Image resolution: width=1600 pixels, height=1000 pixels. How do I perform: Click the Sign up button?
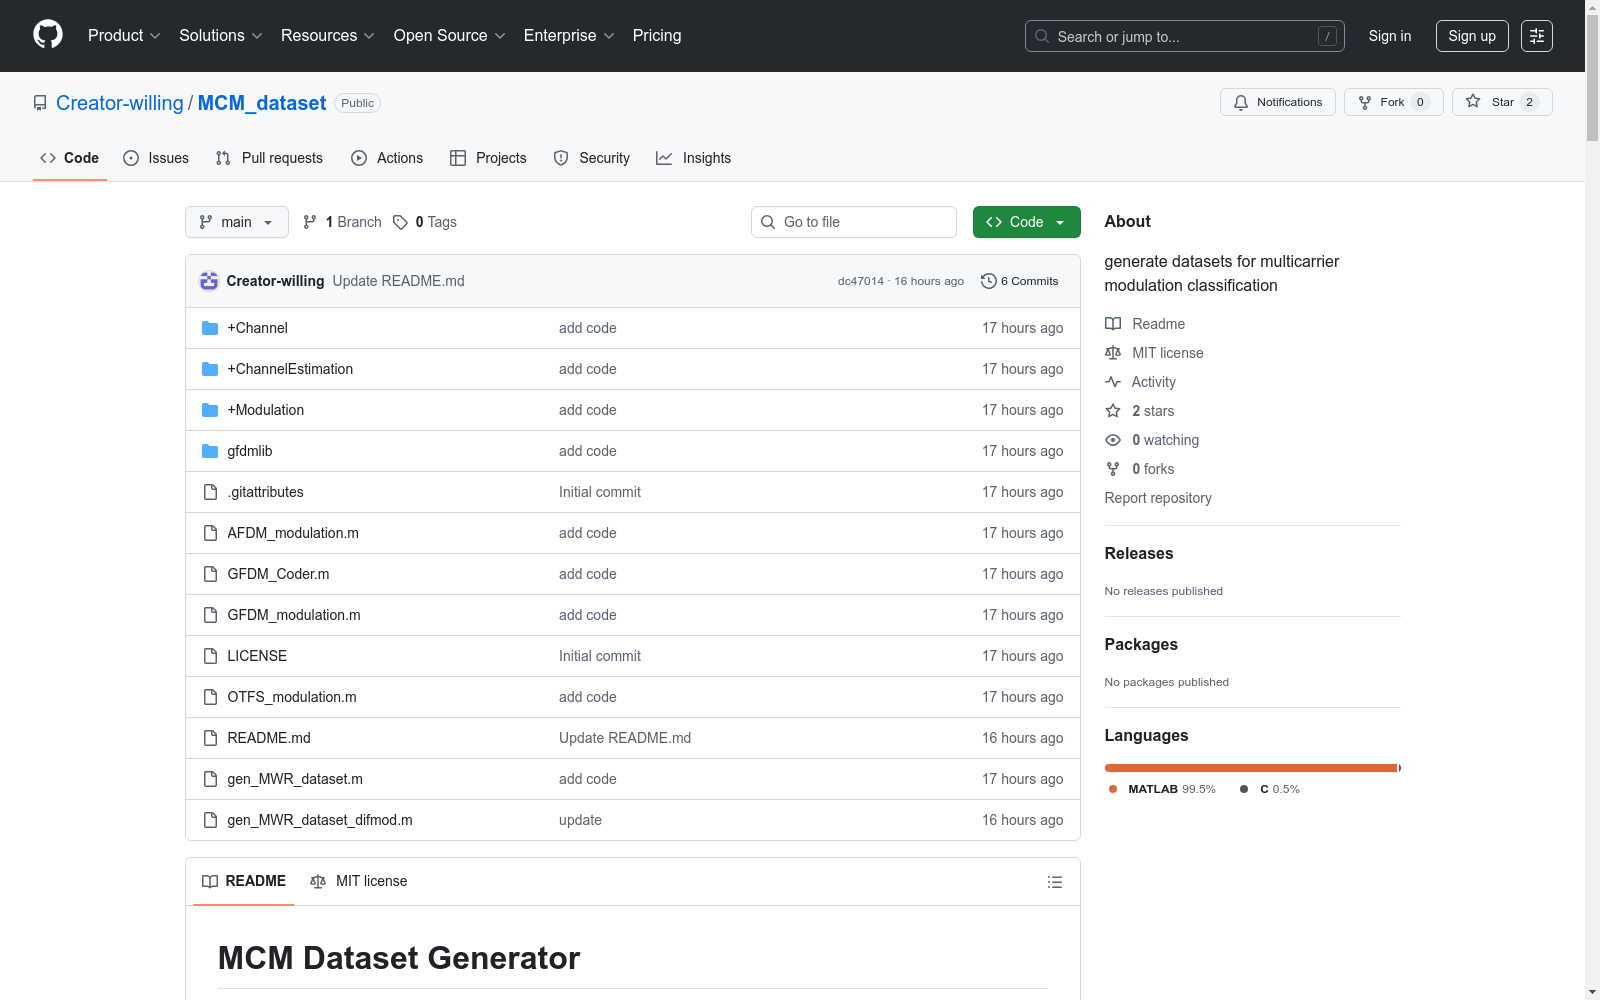pyautogui.click(x=1472, y=36)
